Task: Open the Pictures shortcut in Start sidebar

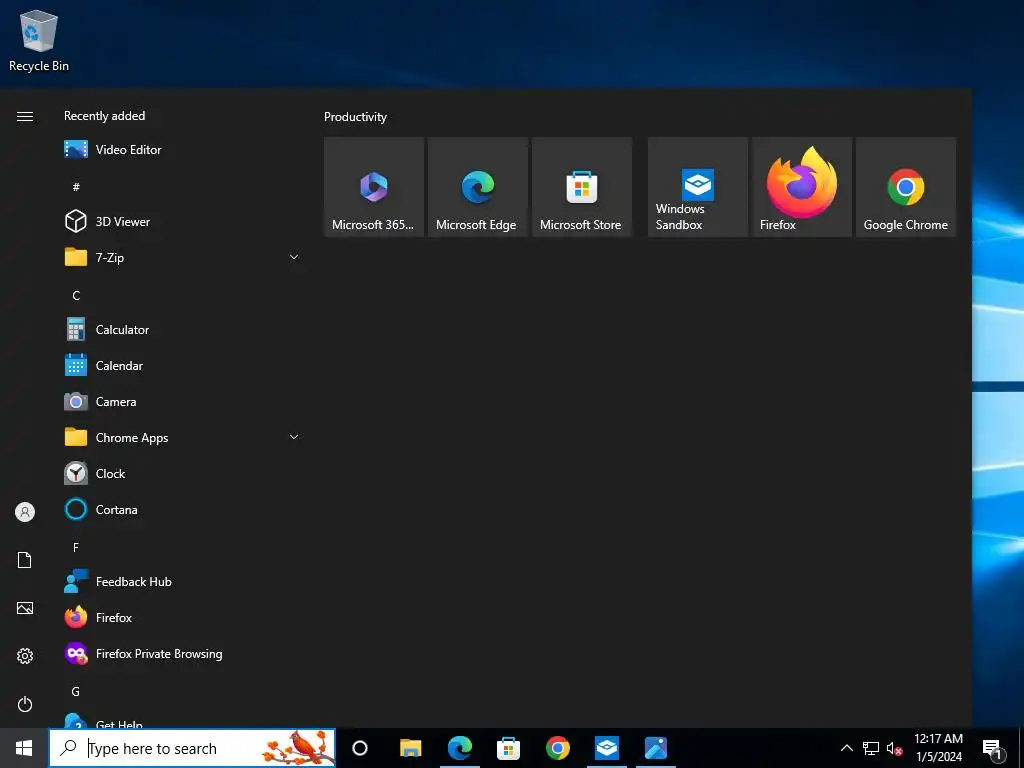Action: pyautogui.click(x=25, y=608)
